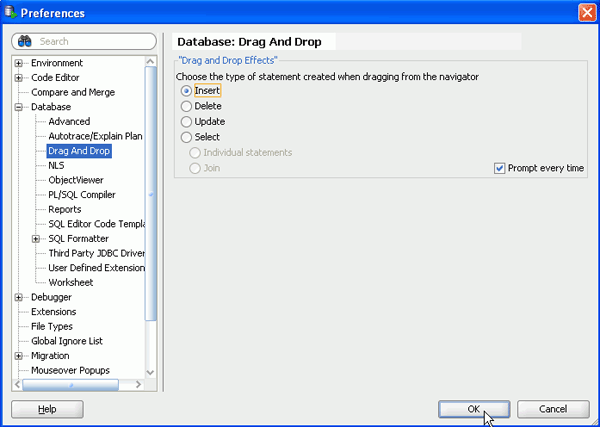Viewport: 600px width, 427px height.
Task: Pick the Join radio option
Action: (195, 168)
